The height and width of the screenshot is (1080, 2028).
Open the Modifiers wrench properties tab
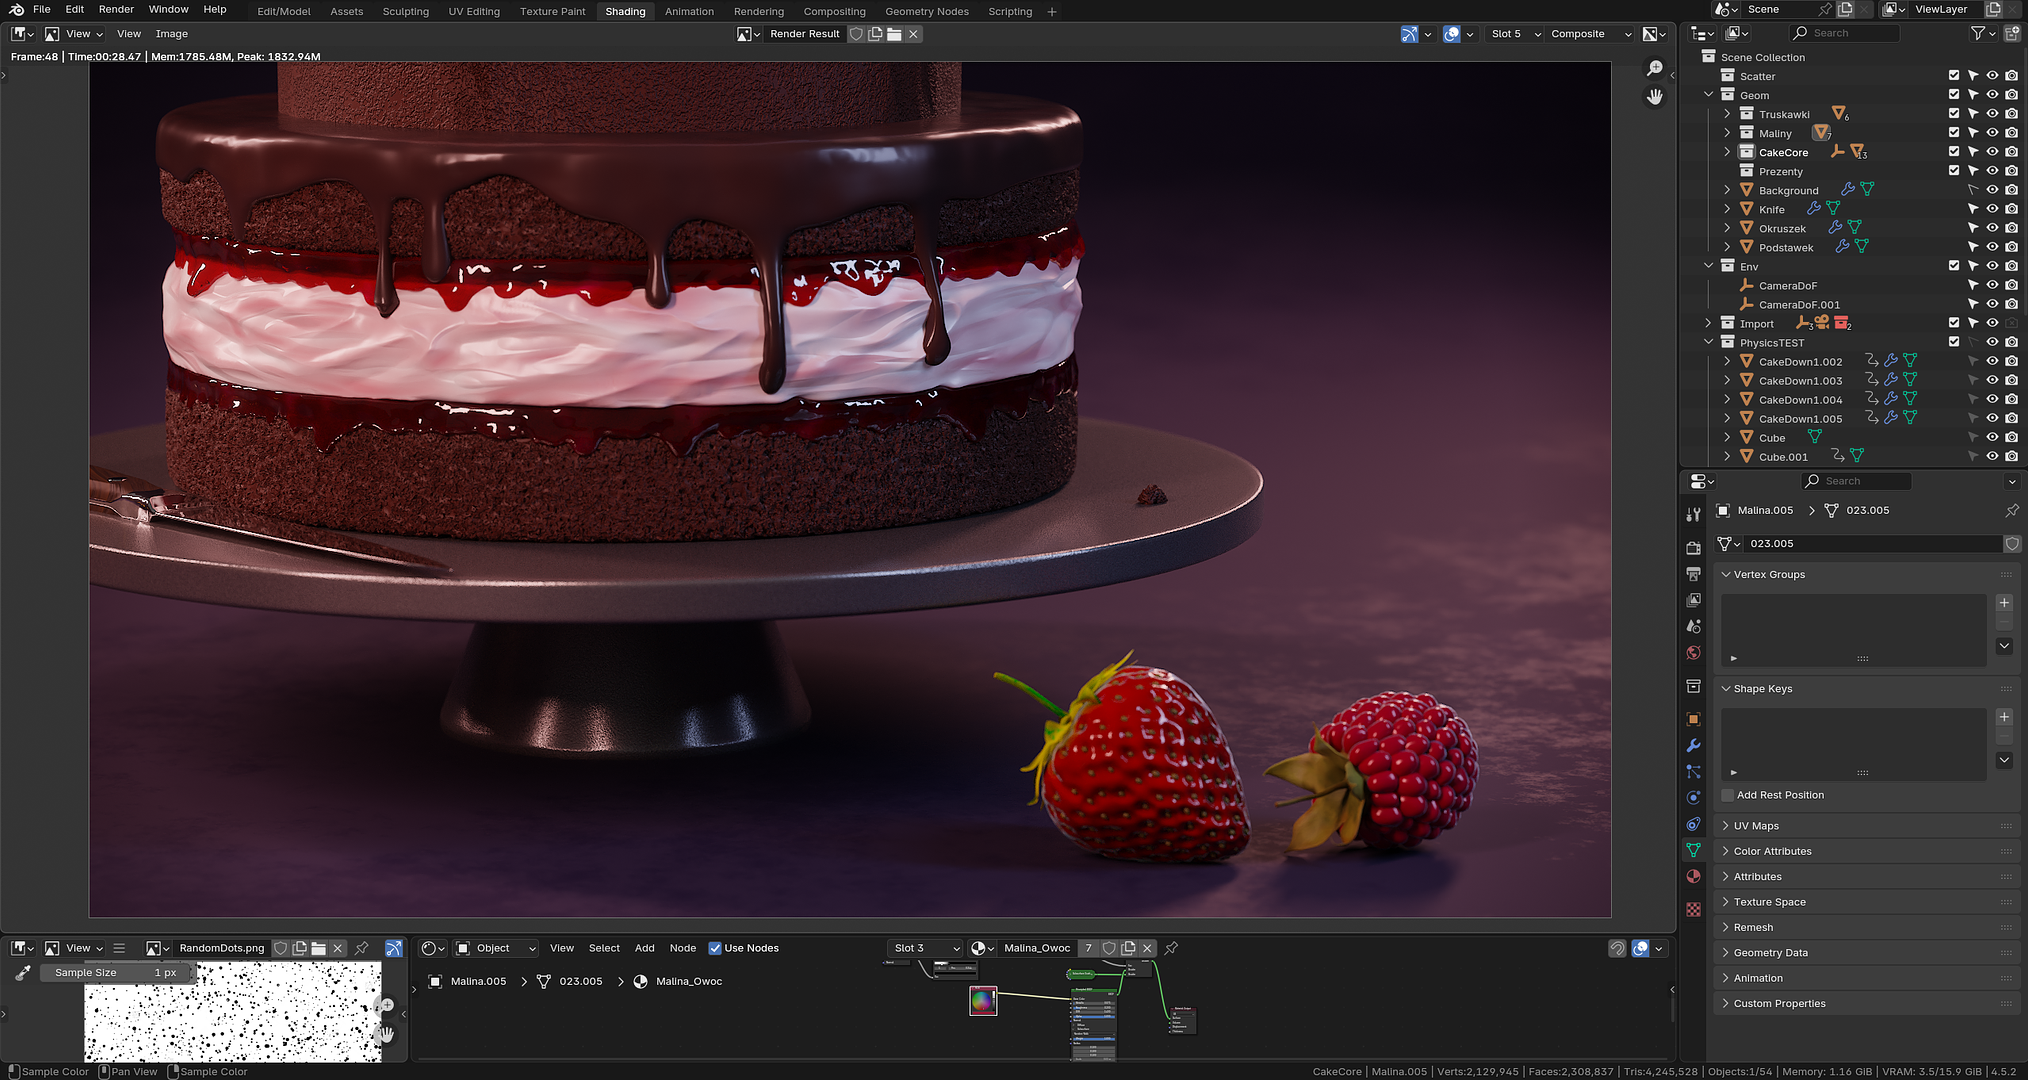pos(1693,745)
